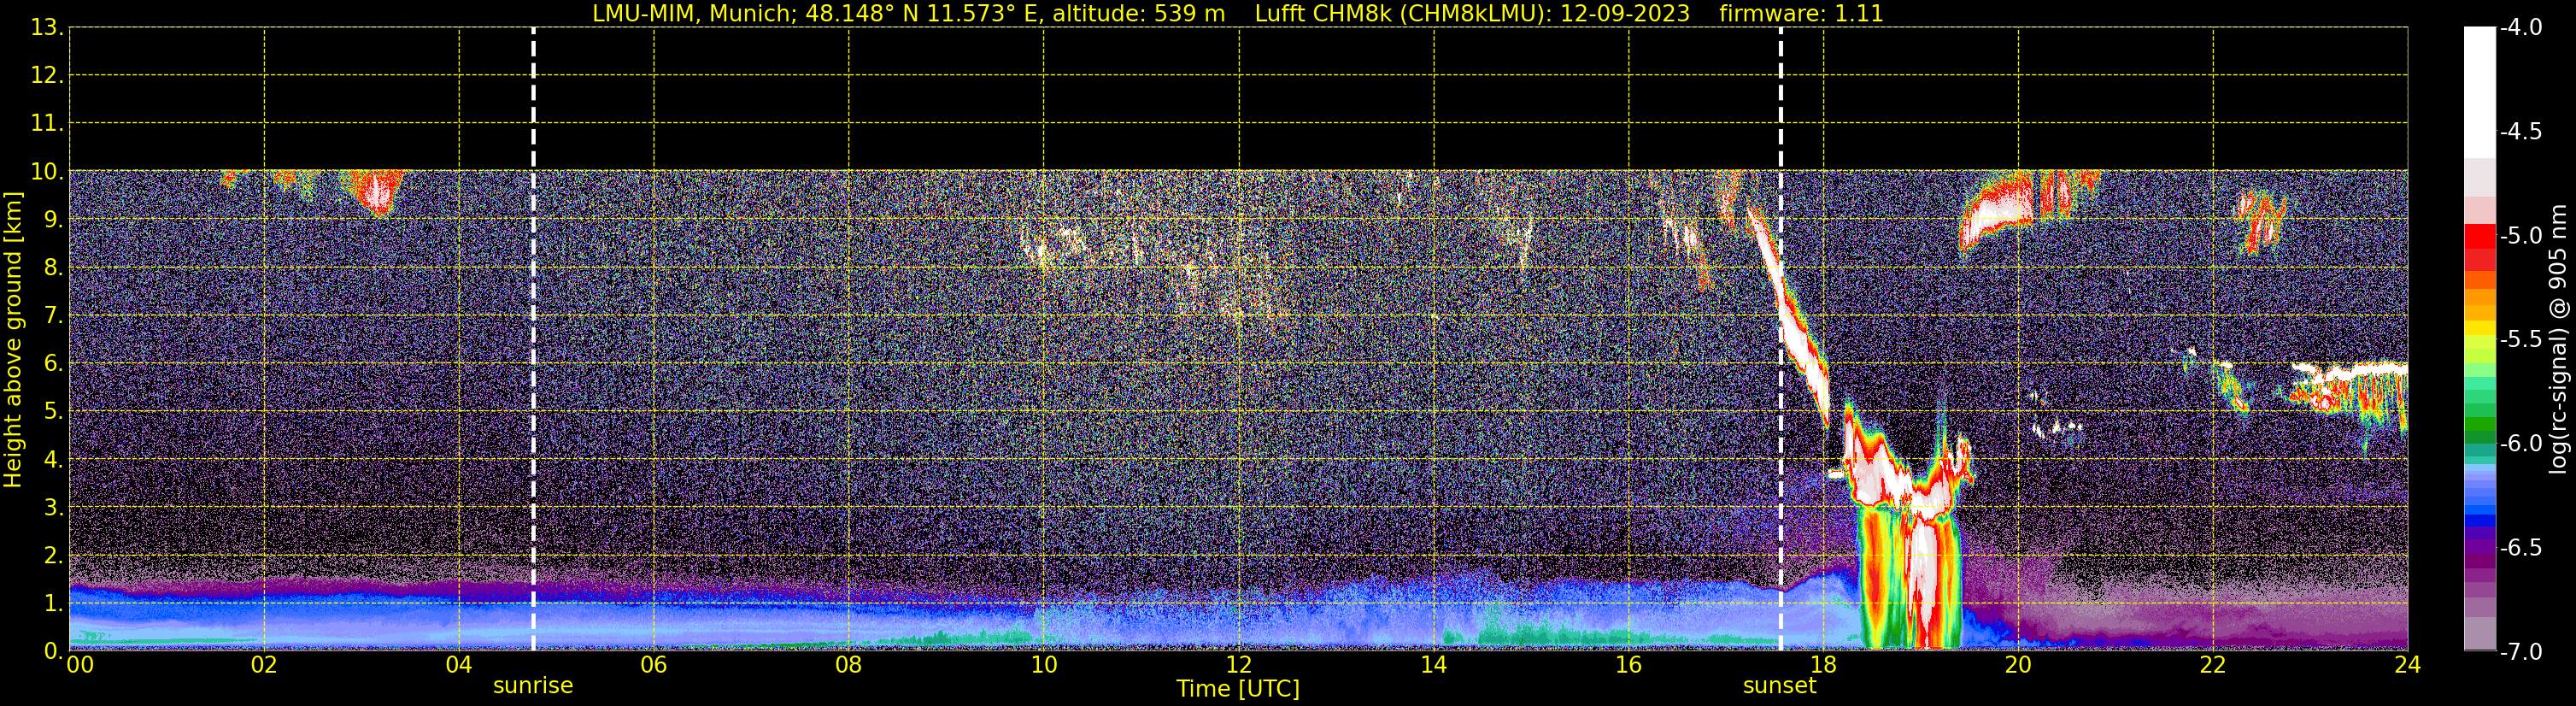This screenshot has width=2576, height=706.
Task: Click the white dashed sunrise marker line
Action: [533, 340]
